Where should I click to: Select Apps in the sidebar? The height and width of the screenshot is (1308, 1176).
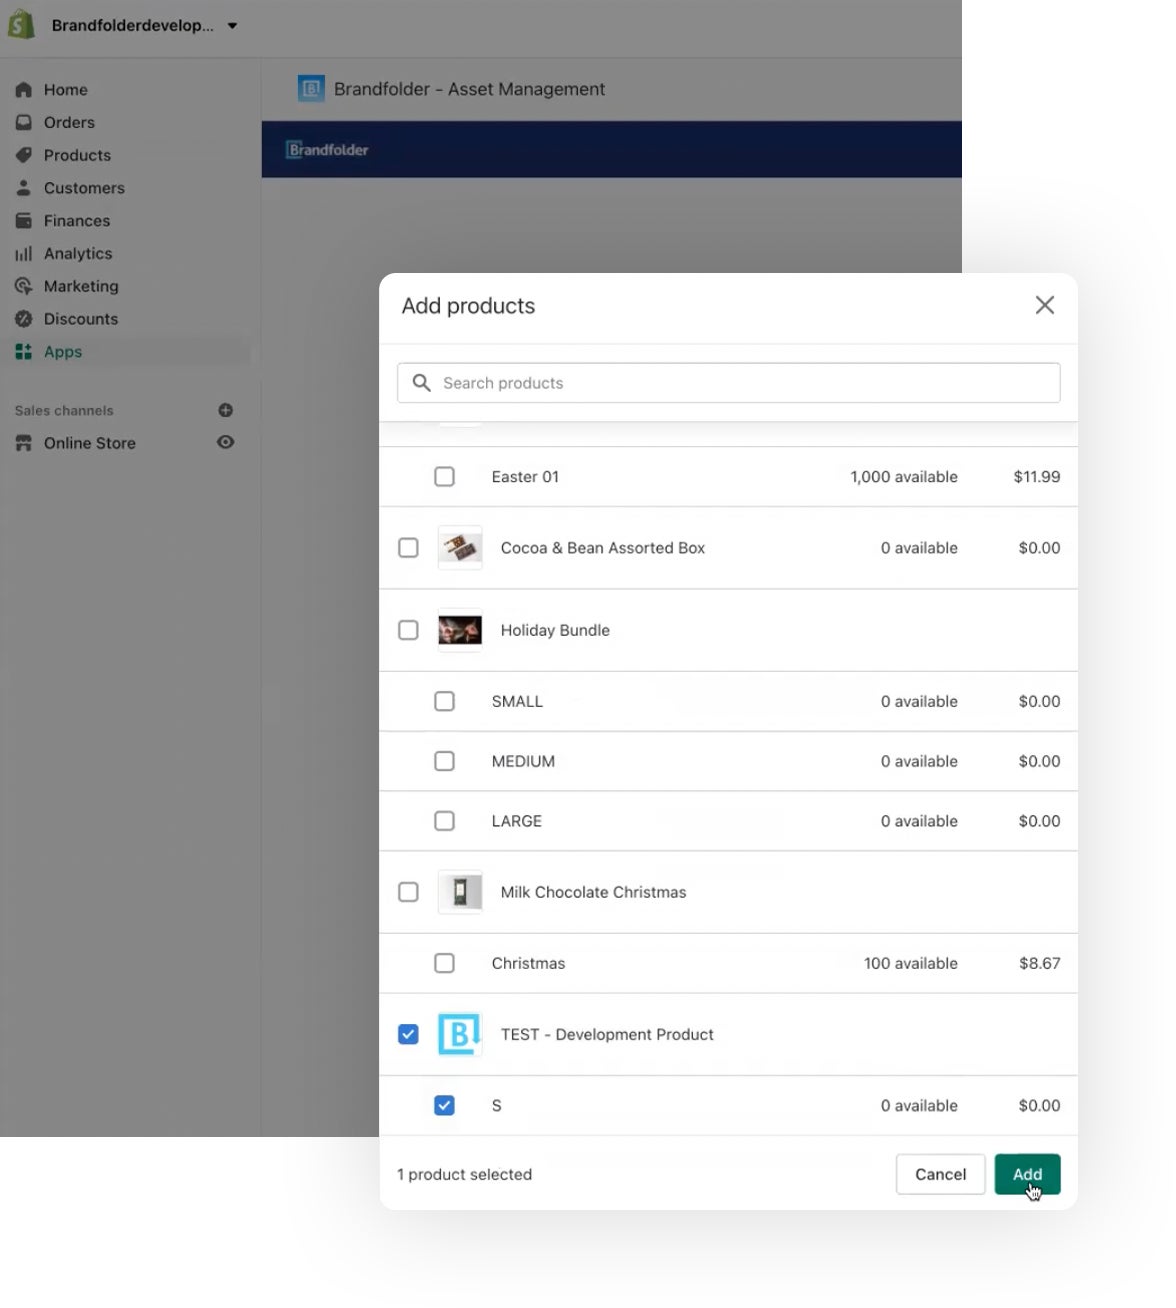click(x=63, y=352)
